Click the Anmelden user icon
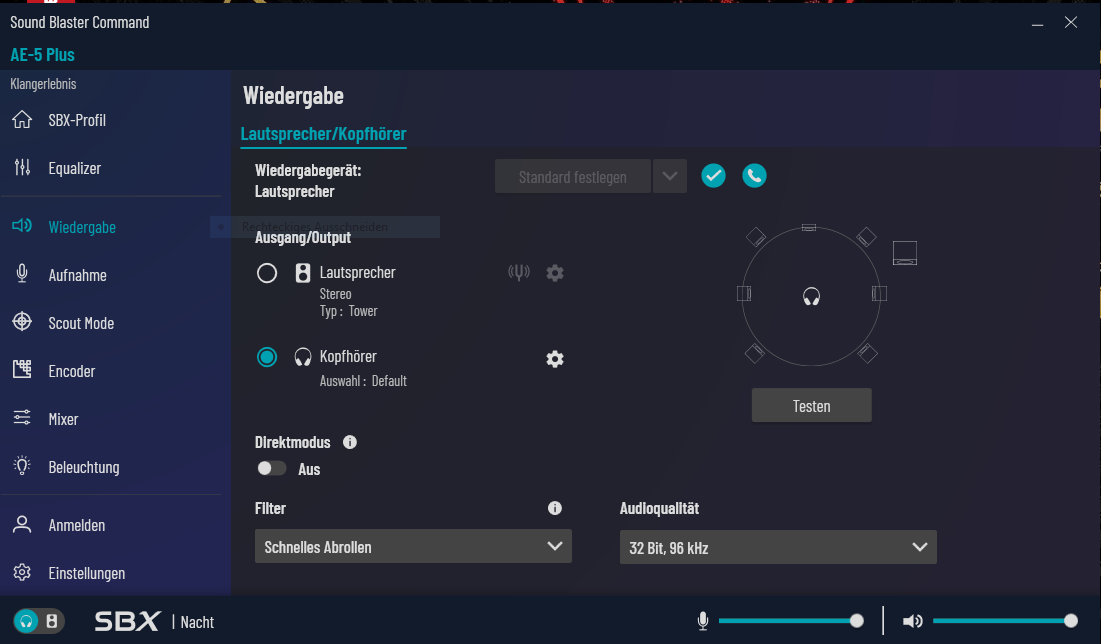The height and width of the screenshot is (644, 1101). coord(22,524)
